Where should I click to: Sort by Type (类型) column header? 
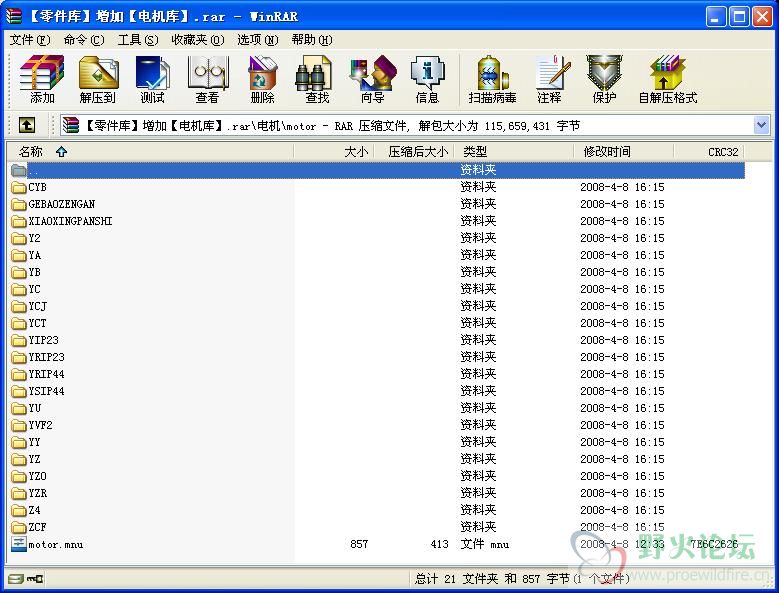[x=514, y=151]
